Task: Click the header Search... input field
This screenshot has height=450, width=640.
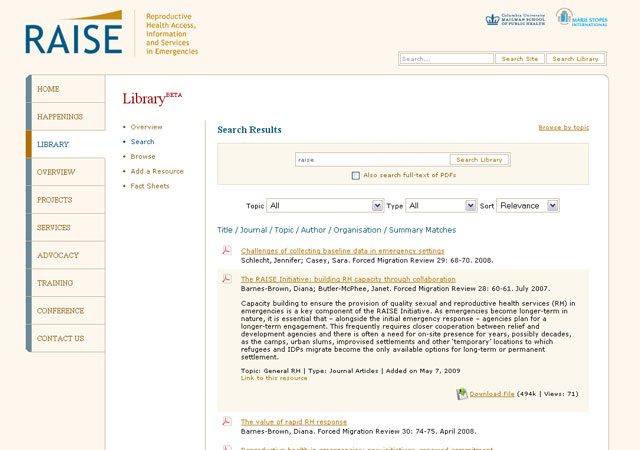Action: pos(447,59)
